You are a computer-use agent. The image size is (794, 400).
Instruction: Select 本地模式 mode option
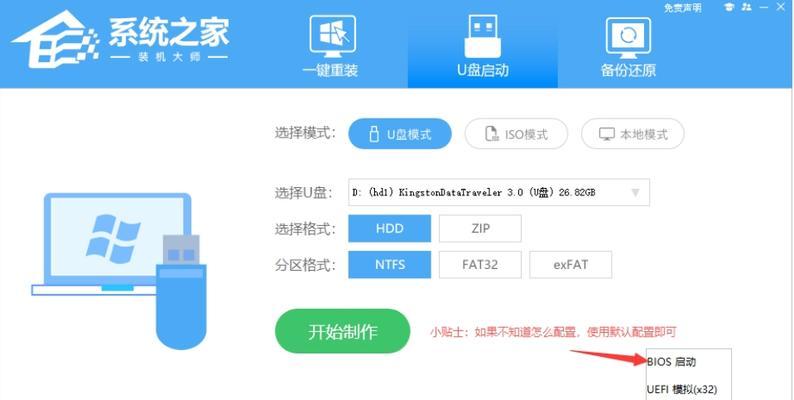coord(632,134)
